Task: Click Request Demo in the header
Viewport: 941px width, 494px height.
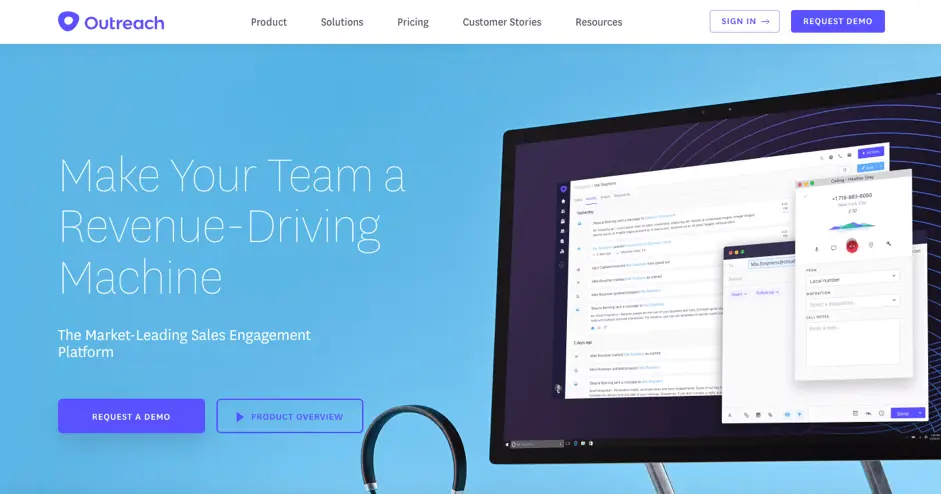Action: click(838, 22)
